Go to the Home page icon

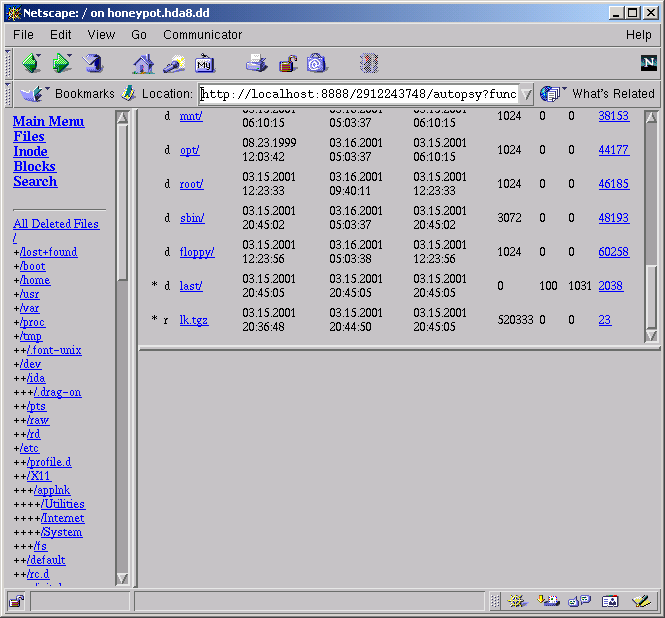coord(143,64)
